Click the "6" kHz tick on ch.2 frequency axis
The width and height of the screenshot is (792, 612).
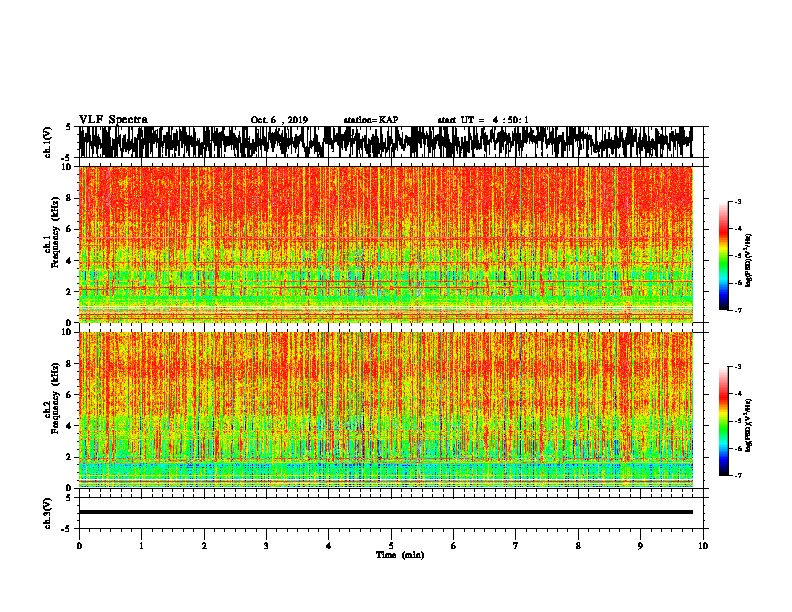69,394
